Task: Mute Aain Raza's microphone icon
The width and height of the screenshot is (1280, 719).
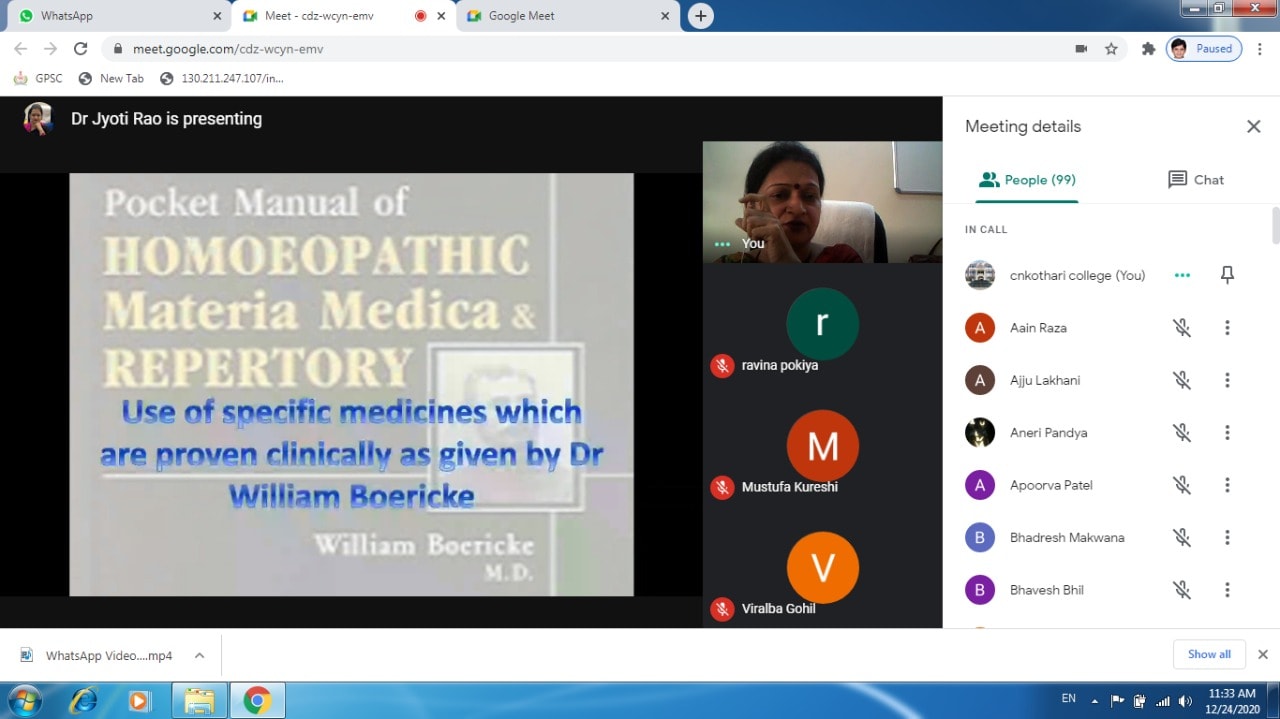Action: coord(1182,328)
